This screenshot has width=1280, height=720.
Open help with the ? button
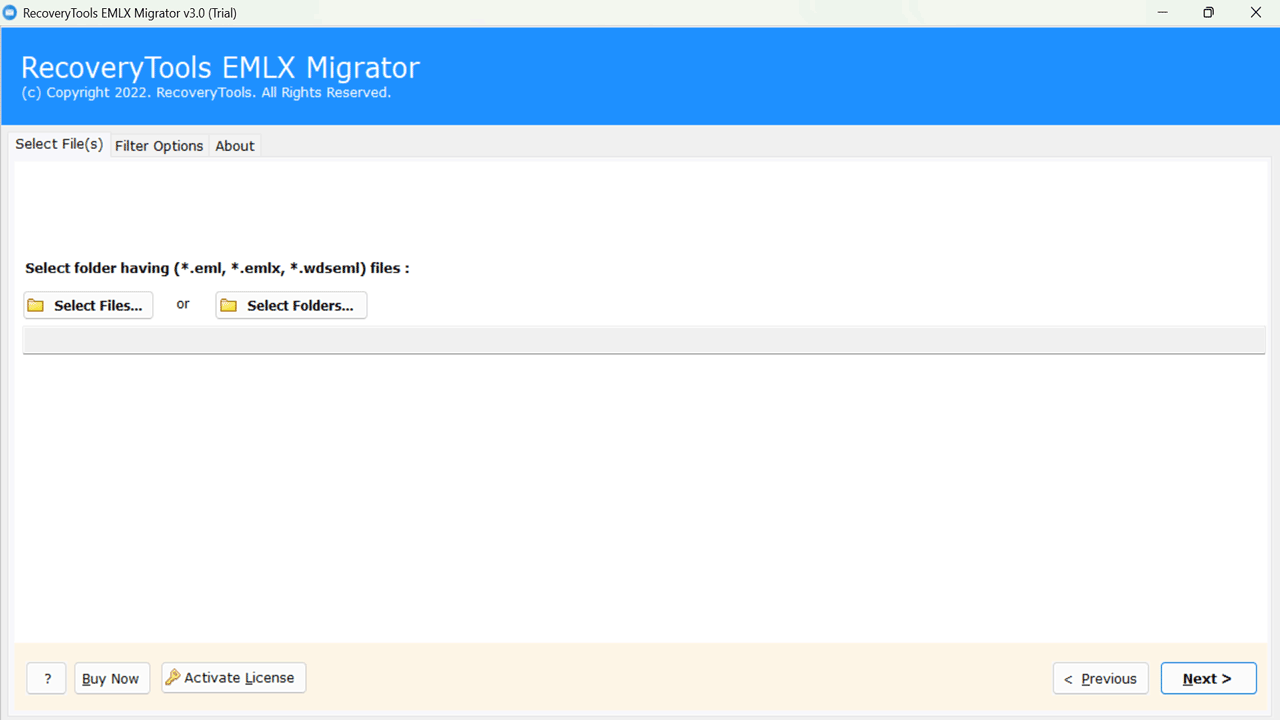47,678
